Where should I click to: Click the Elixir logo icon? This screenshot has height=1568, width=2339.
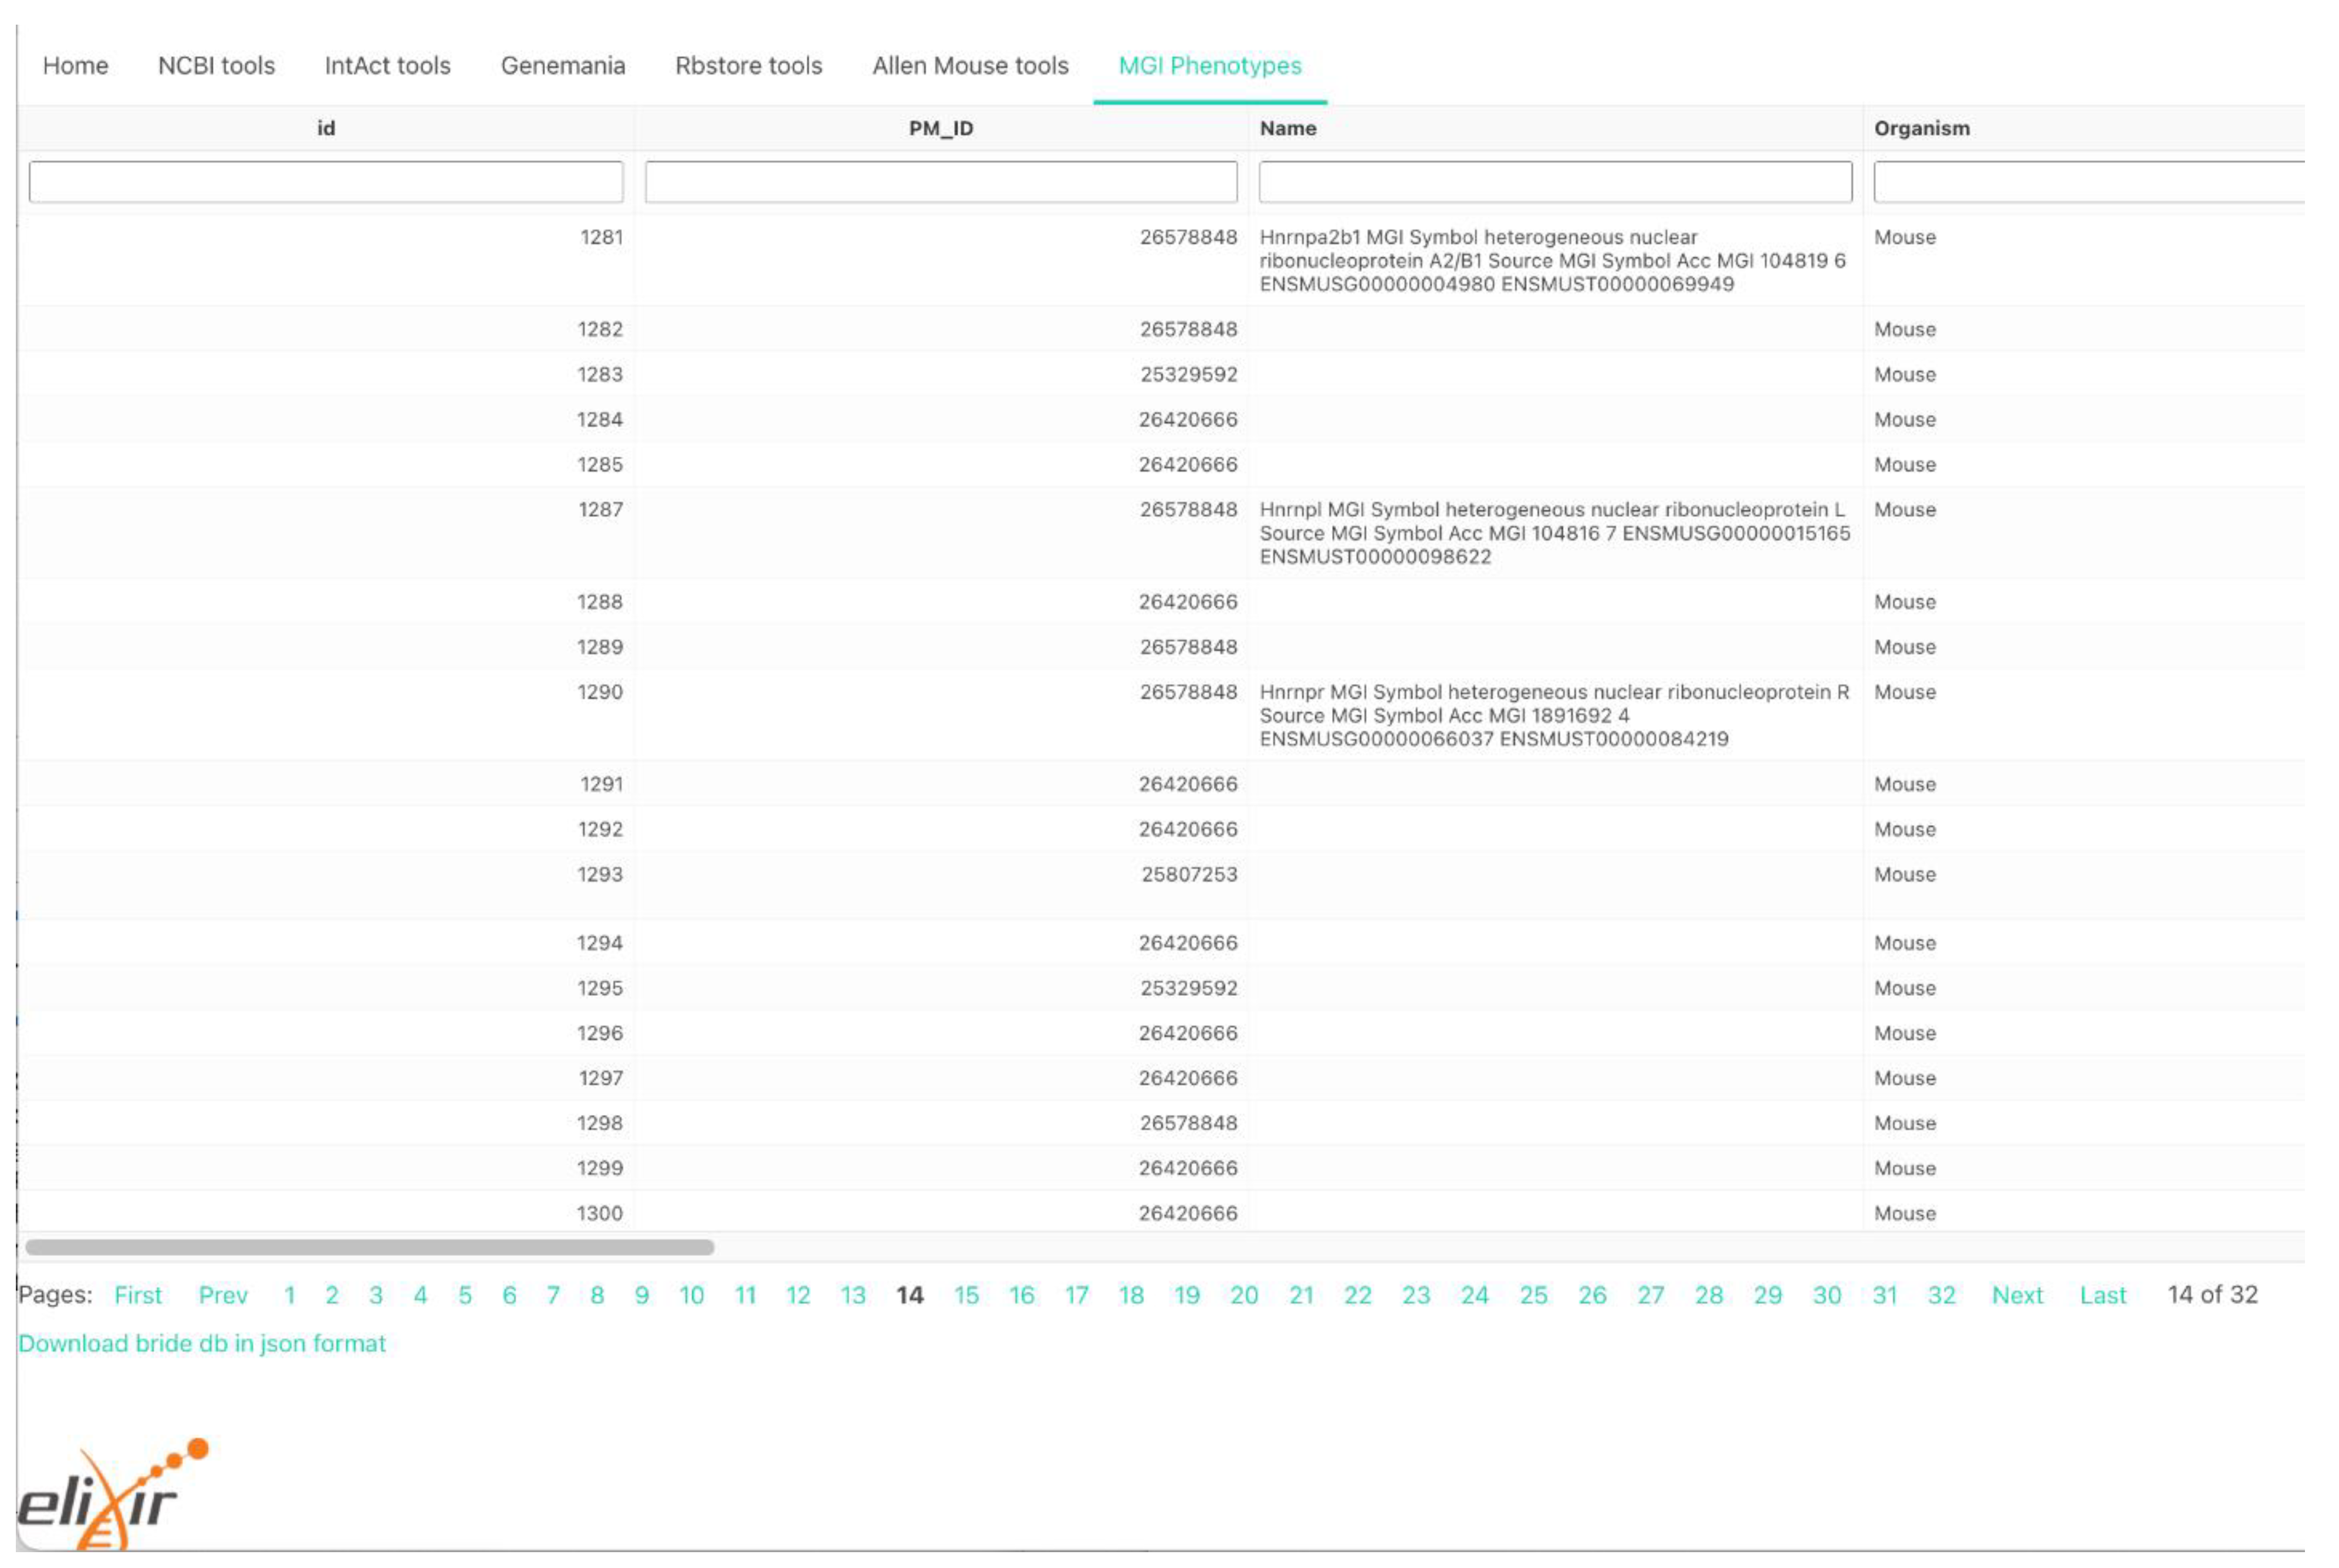coord(110,1495)
